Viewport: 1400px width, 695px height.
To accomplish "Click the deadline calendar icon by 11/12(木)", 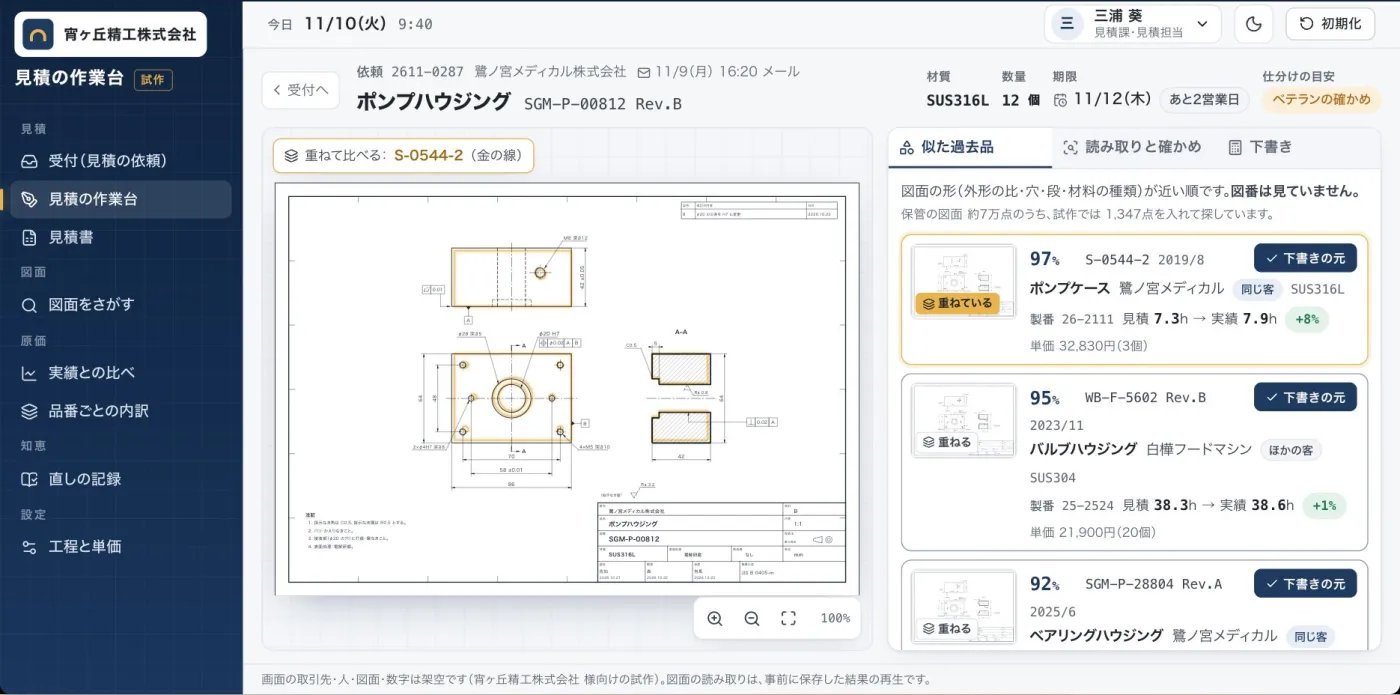I will point(1060,100).
